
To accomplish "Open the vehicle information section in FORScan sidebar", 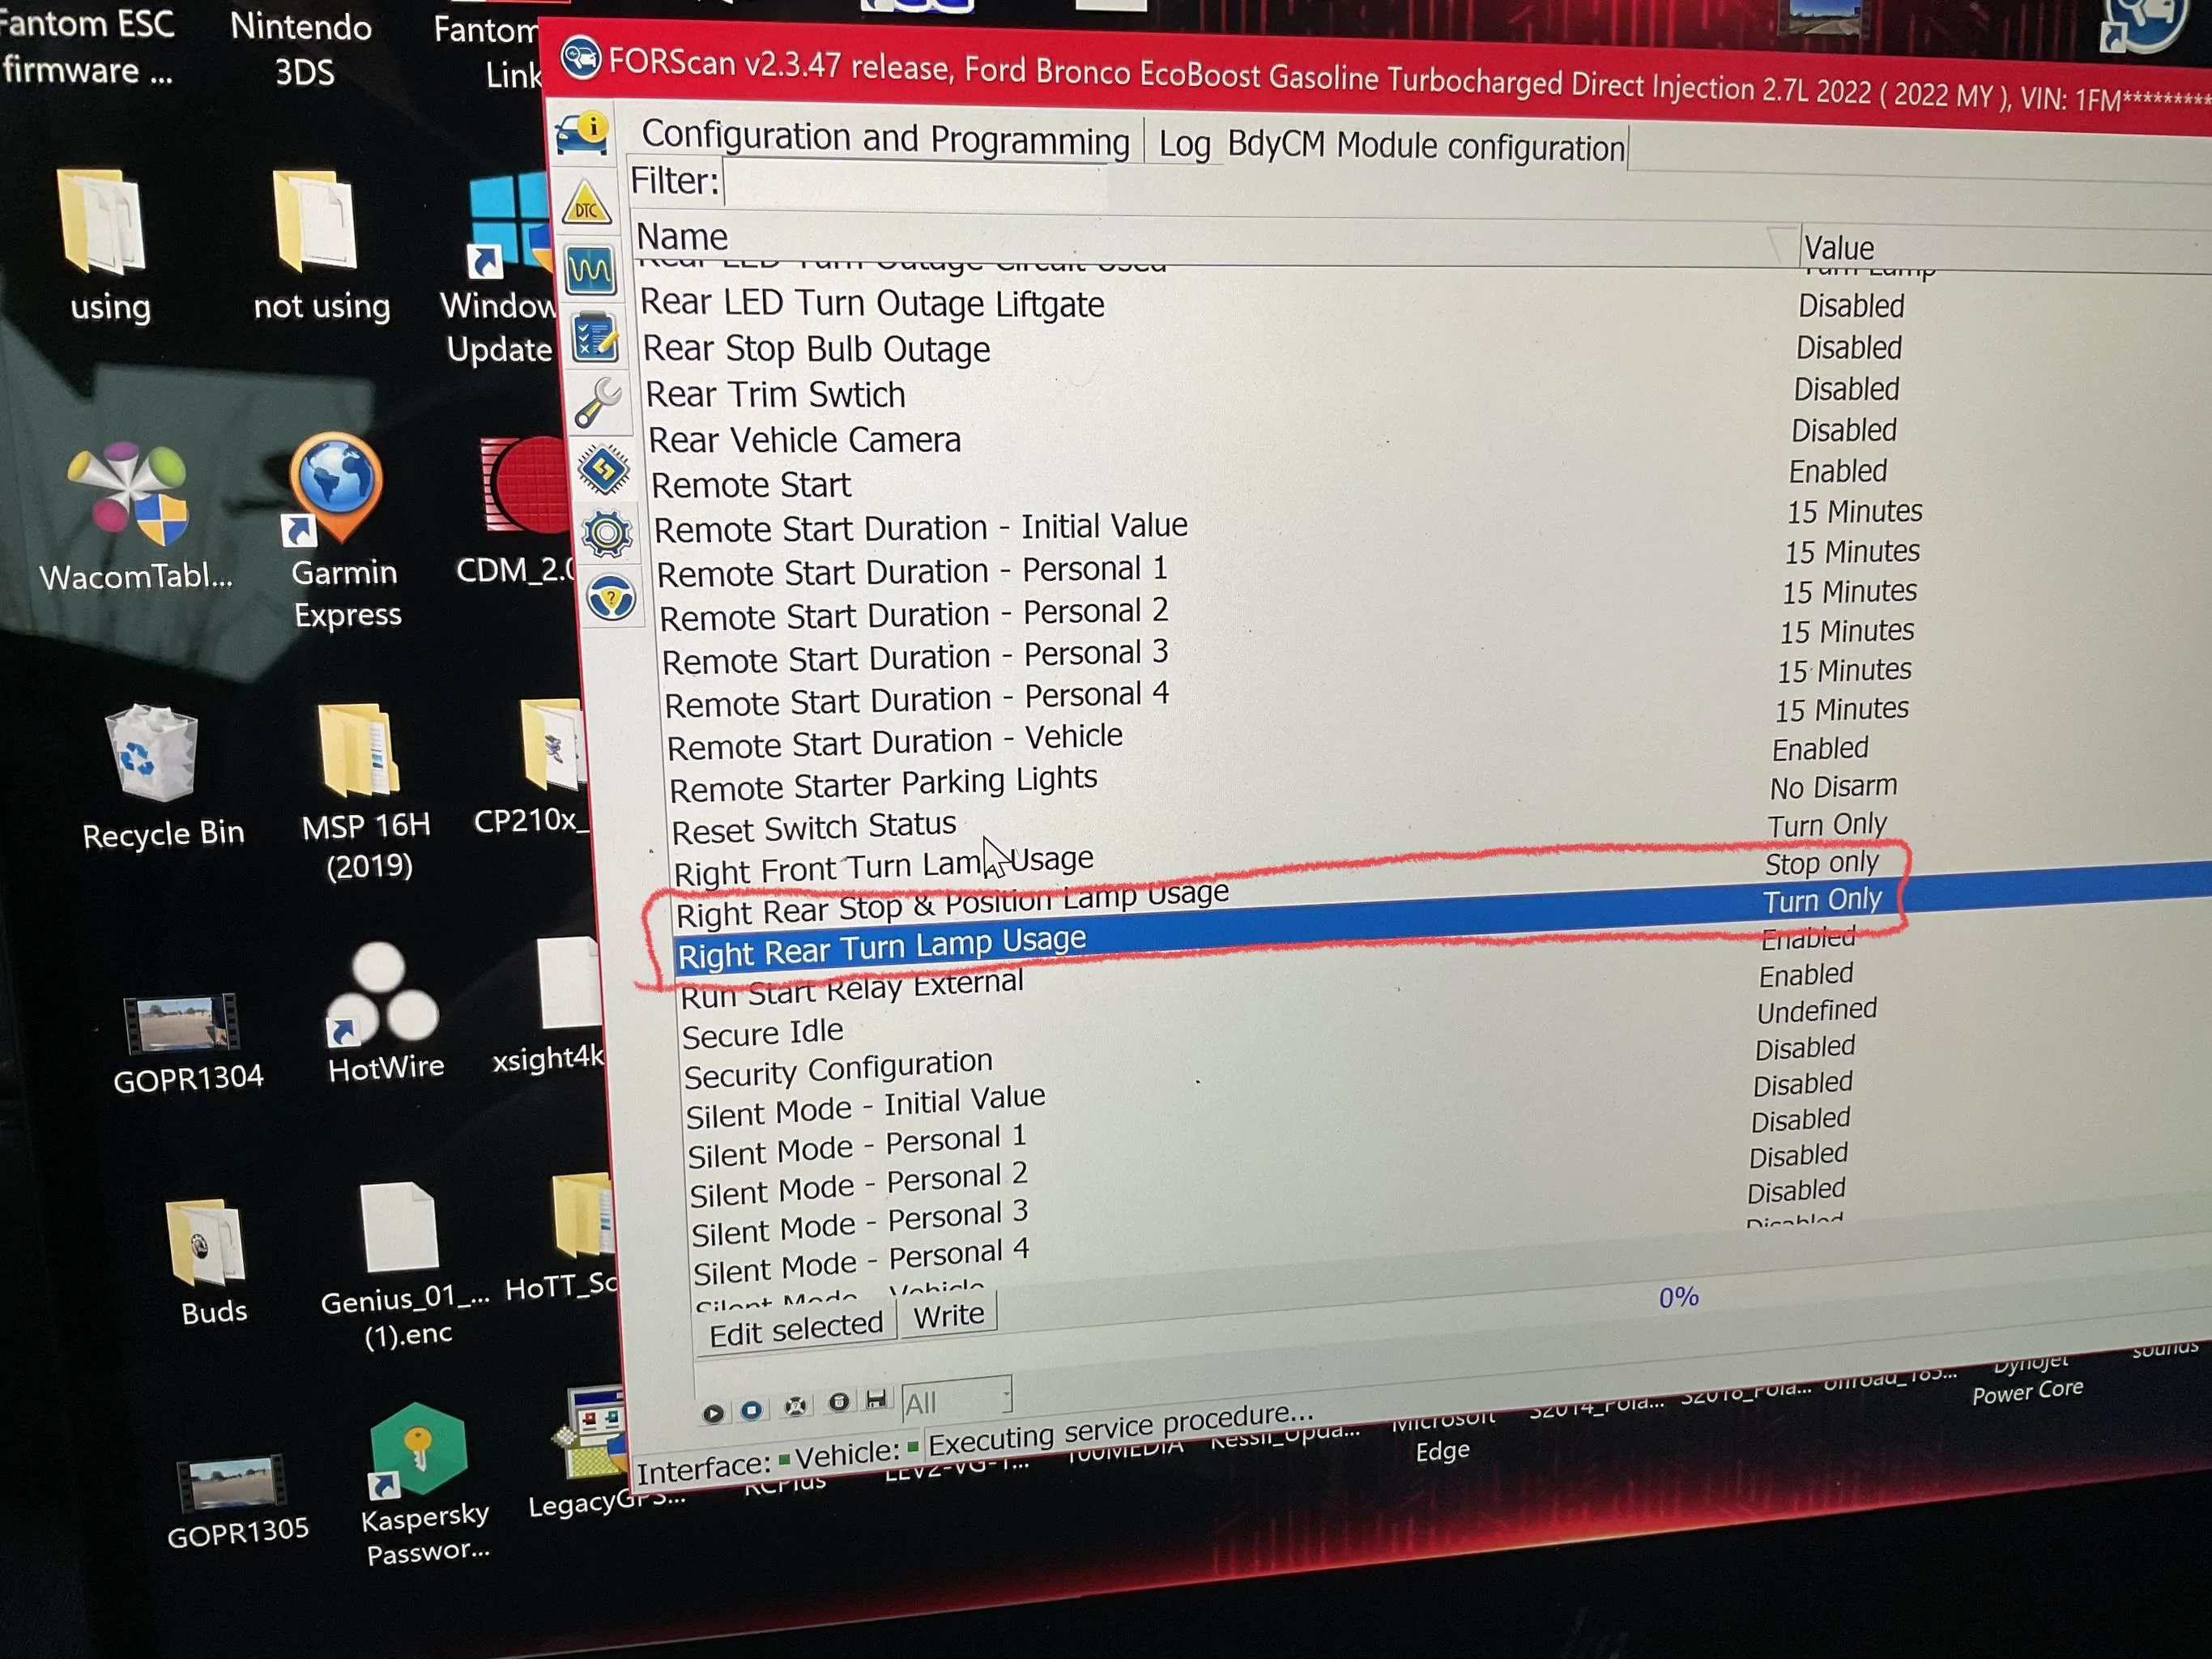I will click(583, 133).
